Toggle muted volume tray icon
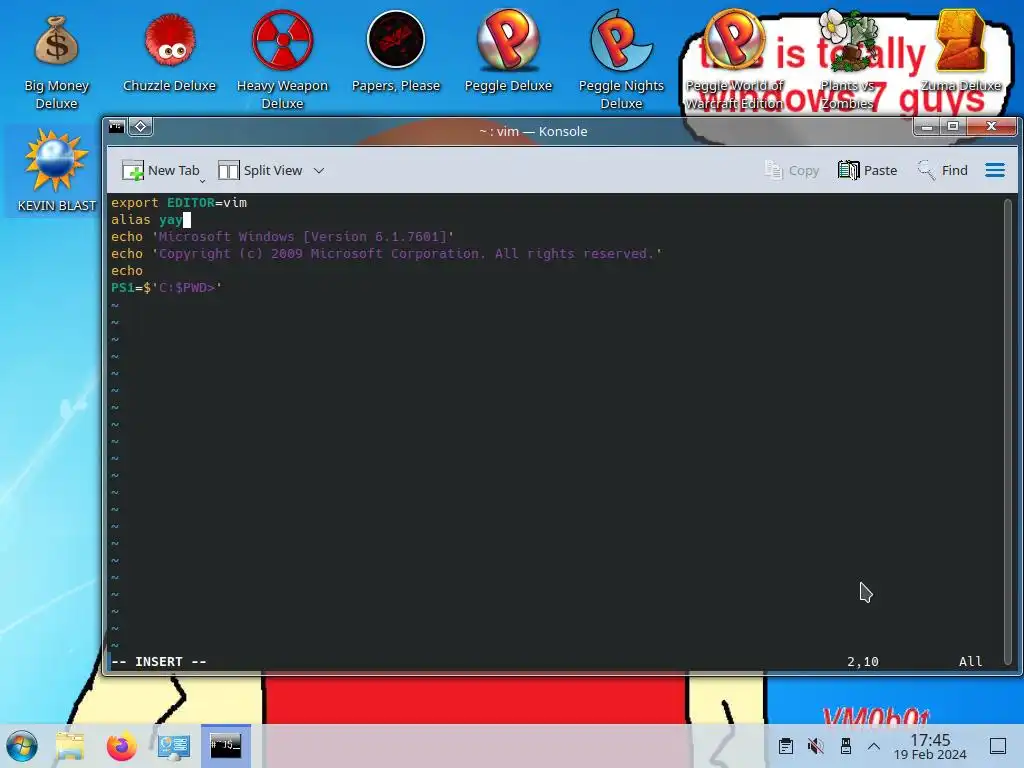1024x768 pixels. pyautogui.click(x=816, y=746)
